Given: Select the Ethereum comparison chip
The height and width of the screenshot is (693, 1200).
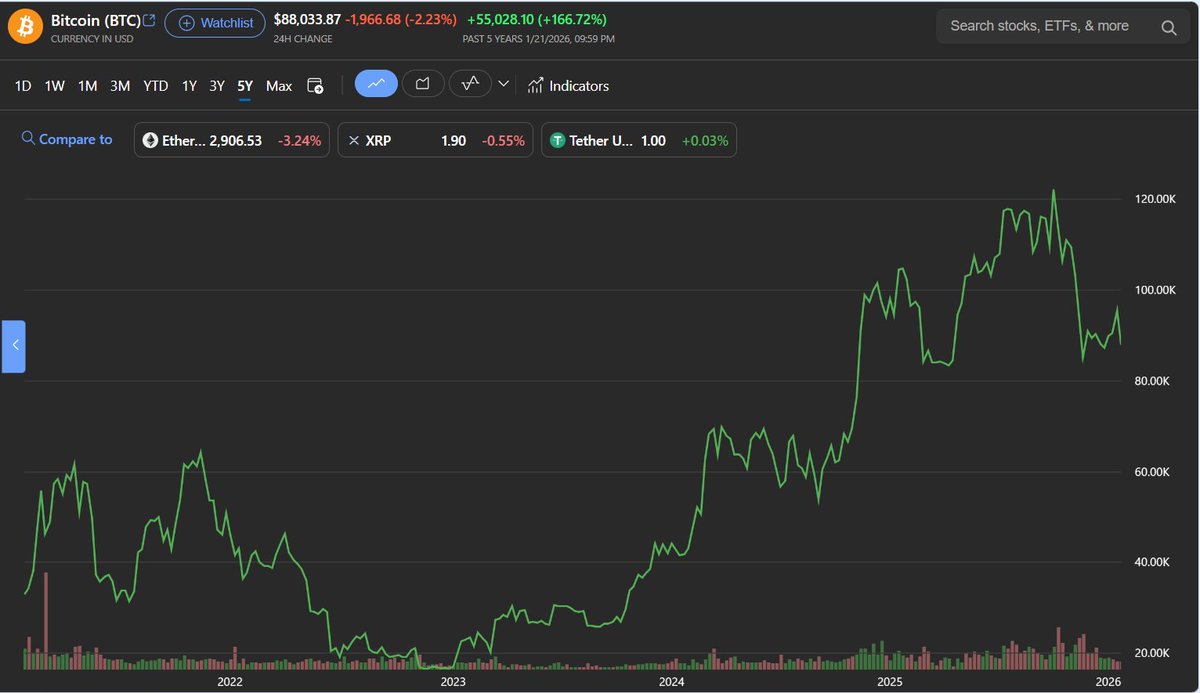Looking at the screenshot, I should (232, 141).
